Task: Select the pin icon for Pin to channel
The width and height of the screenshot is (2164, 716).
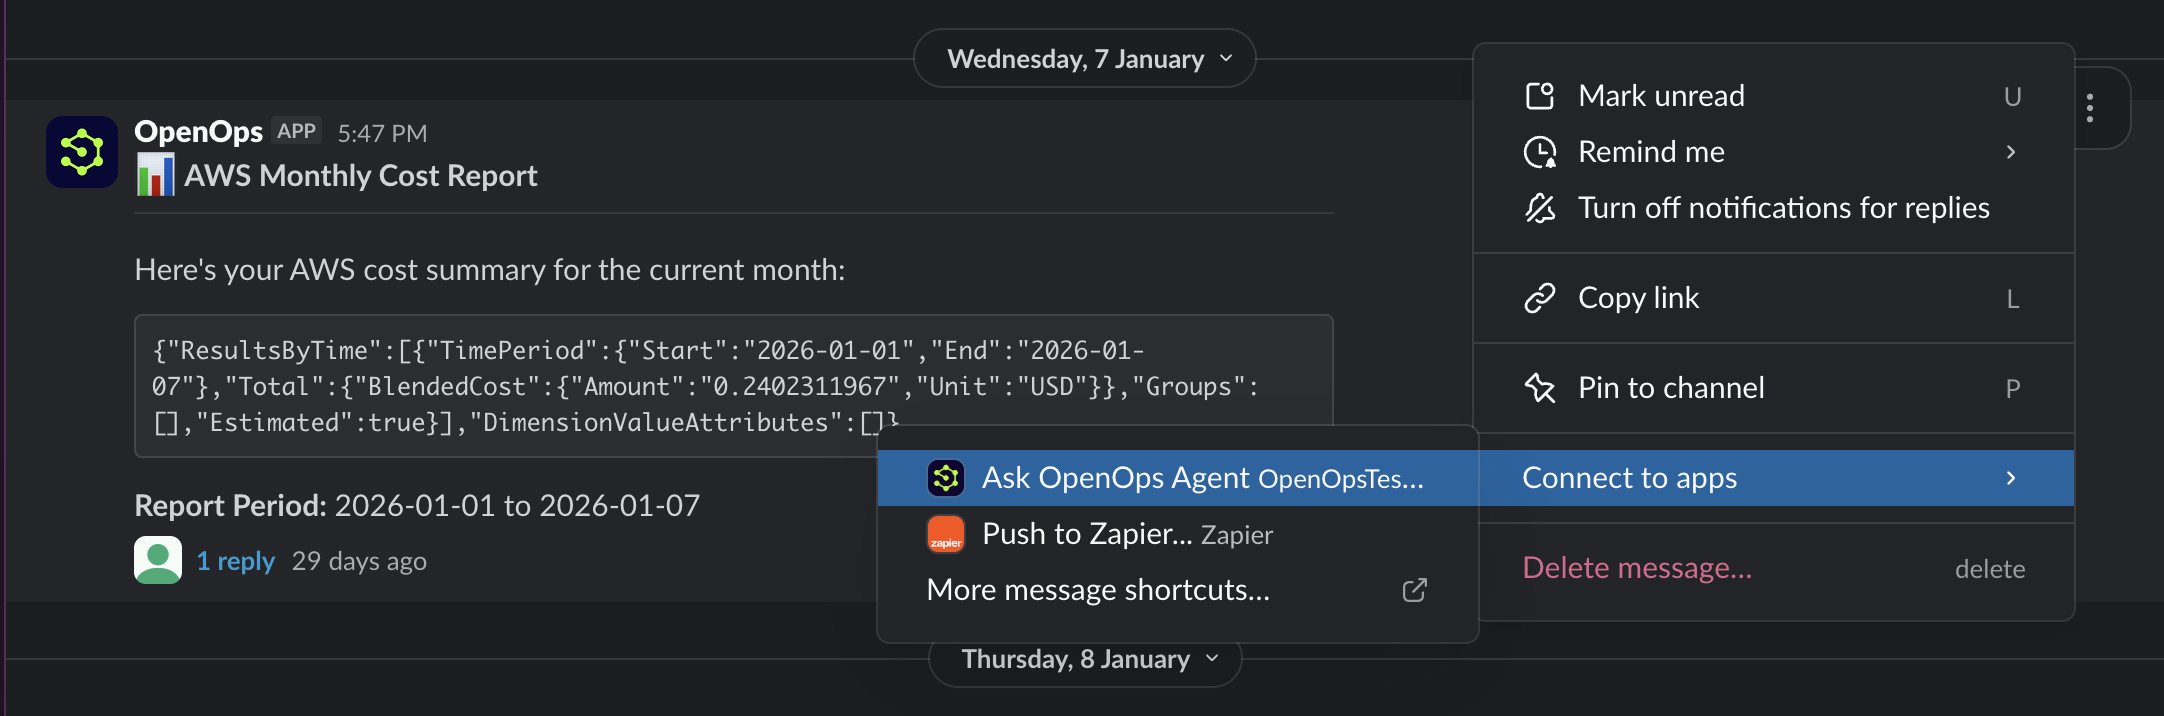Action: click(x=1540, y=388)
